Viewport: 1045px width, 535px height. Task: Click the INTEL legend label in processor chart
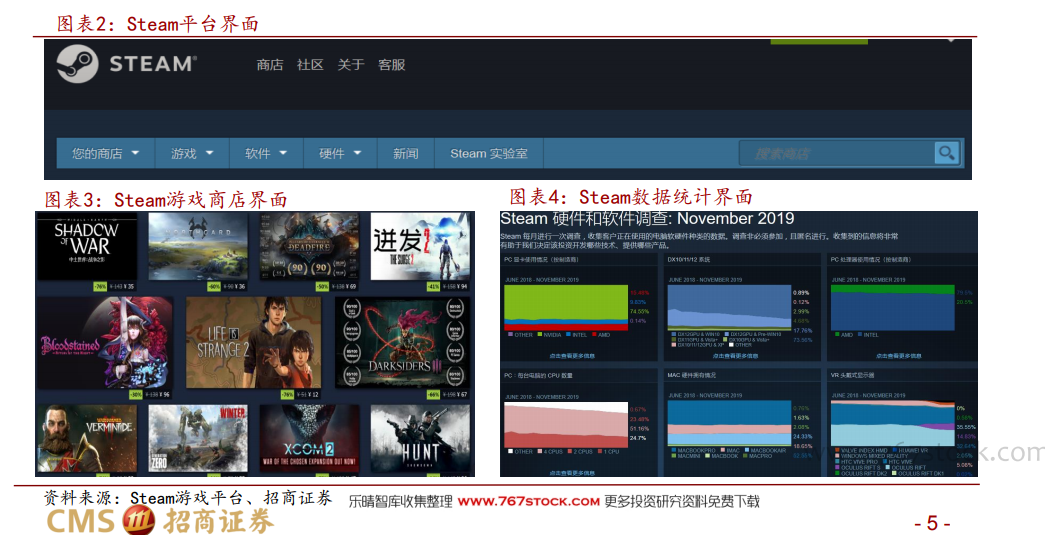point(871,334)
